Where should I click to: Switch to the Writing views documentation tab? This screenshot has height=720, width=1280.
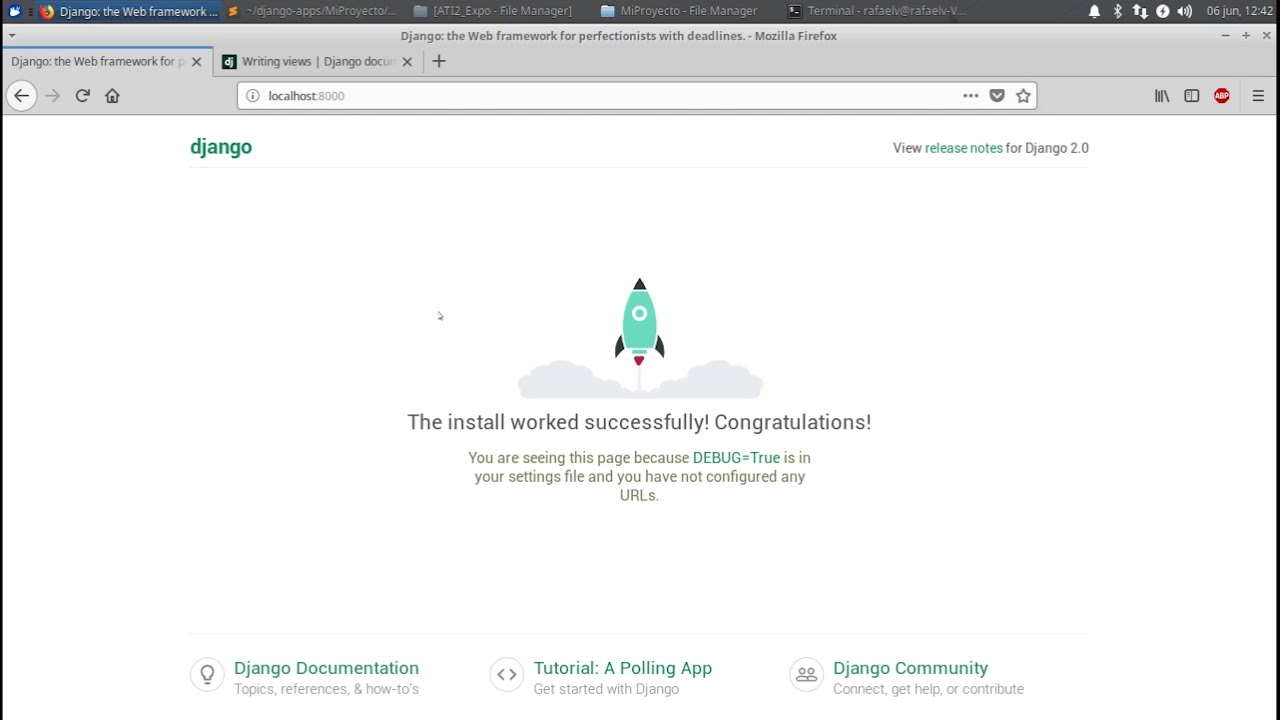[318, 61]
